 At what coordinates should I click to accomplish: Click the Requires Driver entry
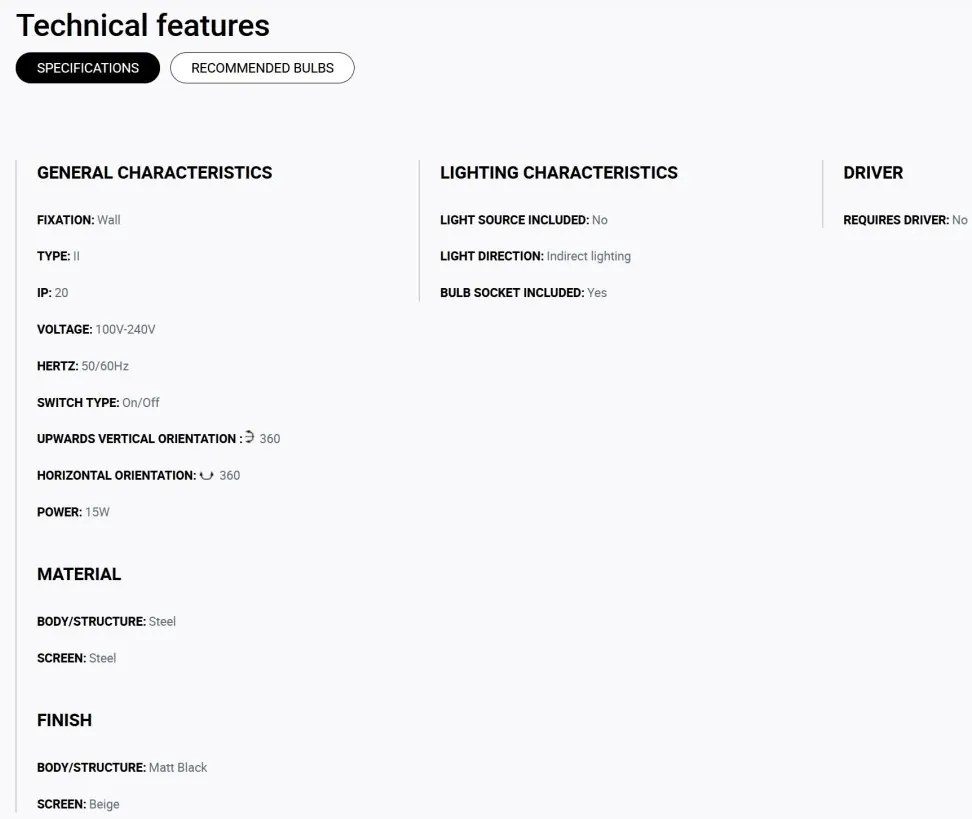905,220
